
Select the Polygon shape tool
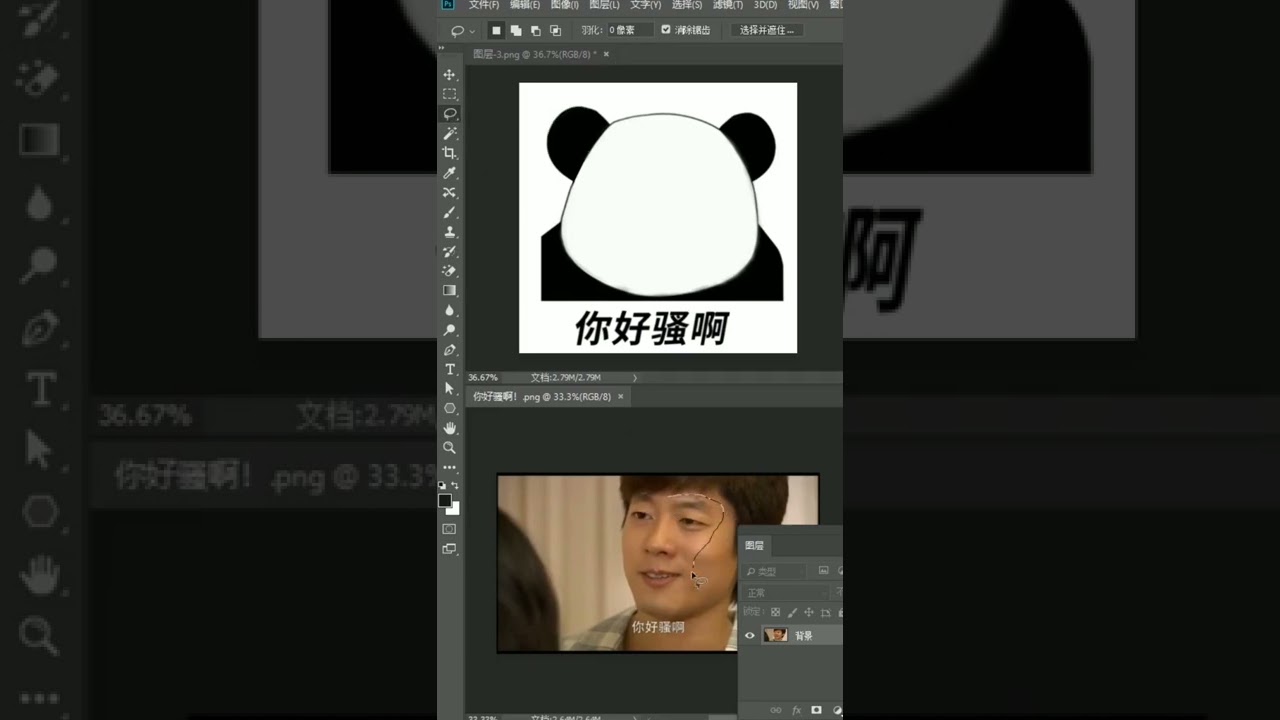click(450, 408)
